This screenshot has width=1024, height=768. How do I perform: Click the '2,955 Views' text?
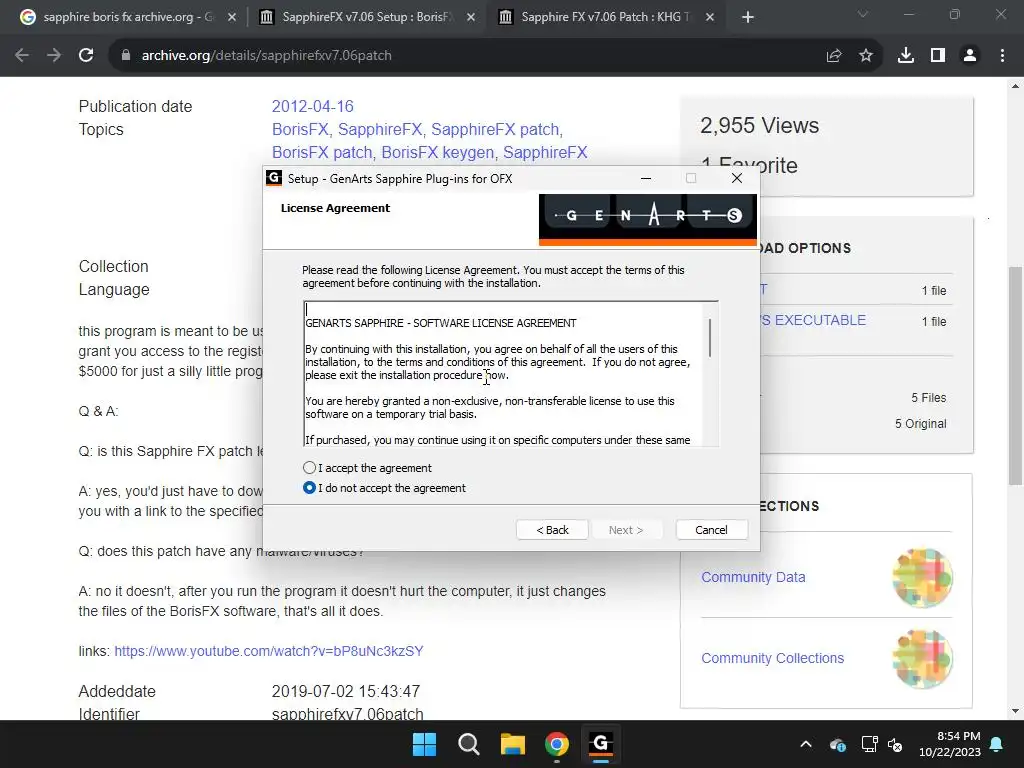[760, 125]
